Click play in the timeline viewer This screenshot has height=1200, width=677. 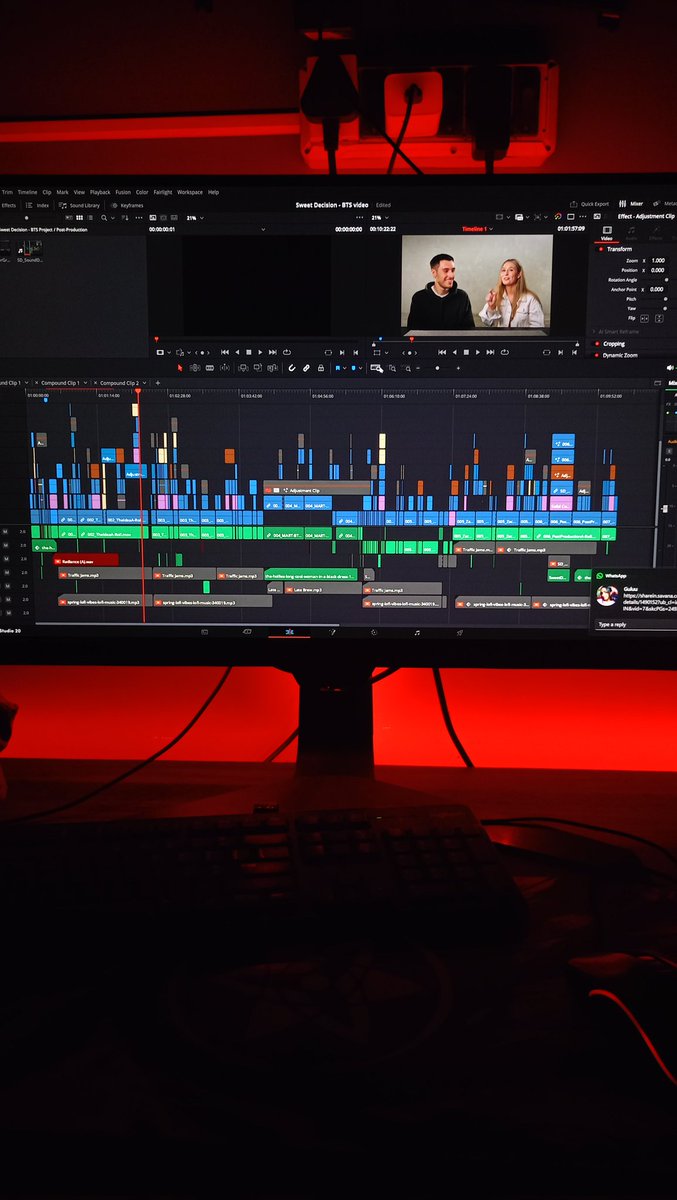[x=478, y=352]
